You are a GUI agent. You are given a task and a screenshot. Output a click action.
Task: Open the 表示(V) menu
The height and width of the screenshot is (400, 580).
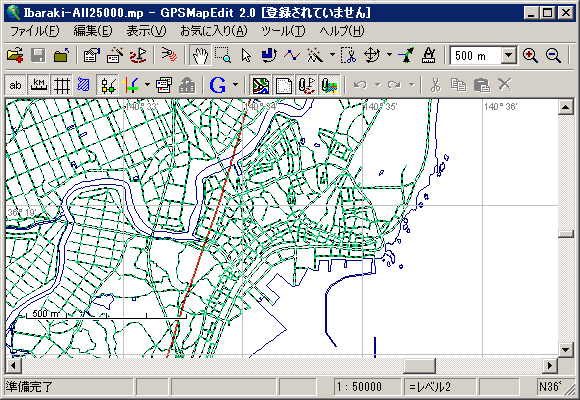coord(146,31)
